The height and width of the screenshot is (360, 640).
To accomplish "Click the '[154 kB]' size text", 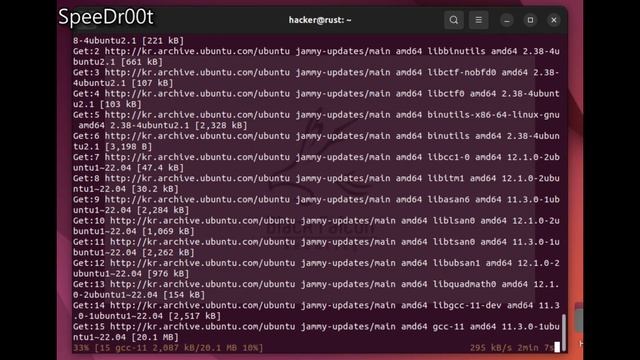I will (x=184, y=295).
